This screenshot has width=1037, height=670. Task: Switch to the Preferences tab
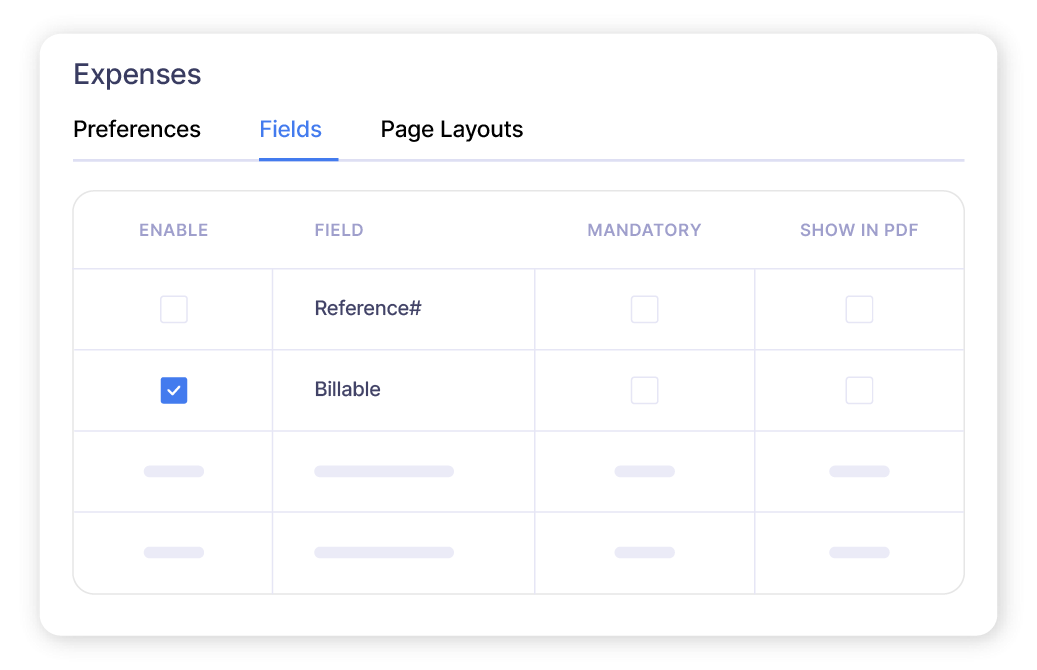coord(136,129)
